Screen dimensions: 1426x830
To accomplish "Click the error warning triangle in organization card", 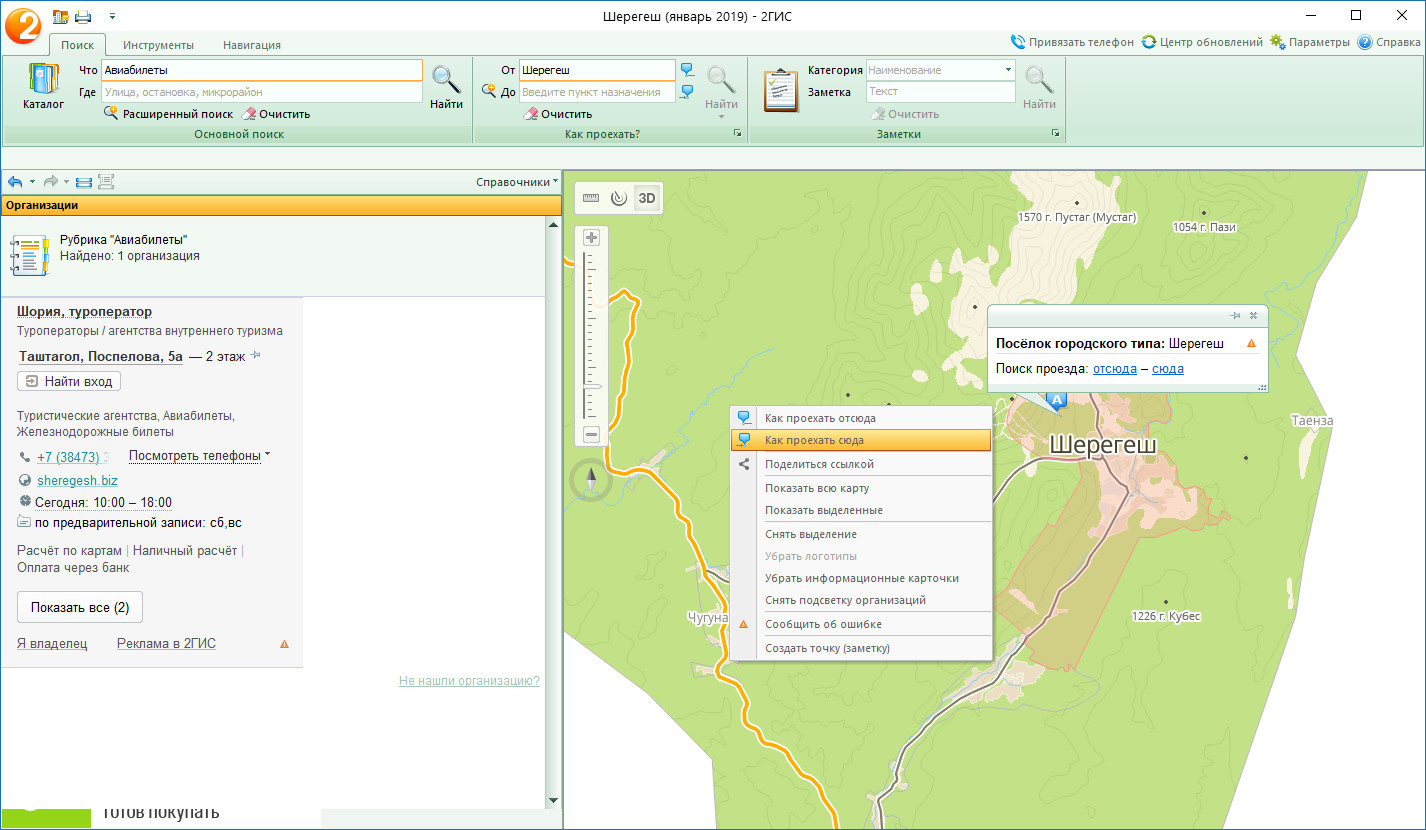I will [x=284, y=644].
